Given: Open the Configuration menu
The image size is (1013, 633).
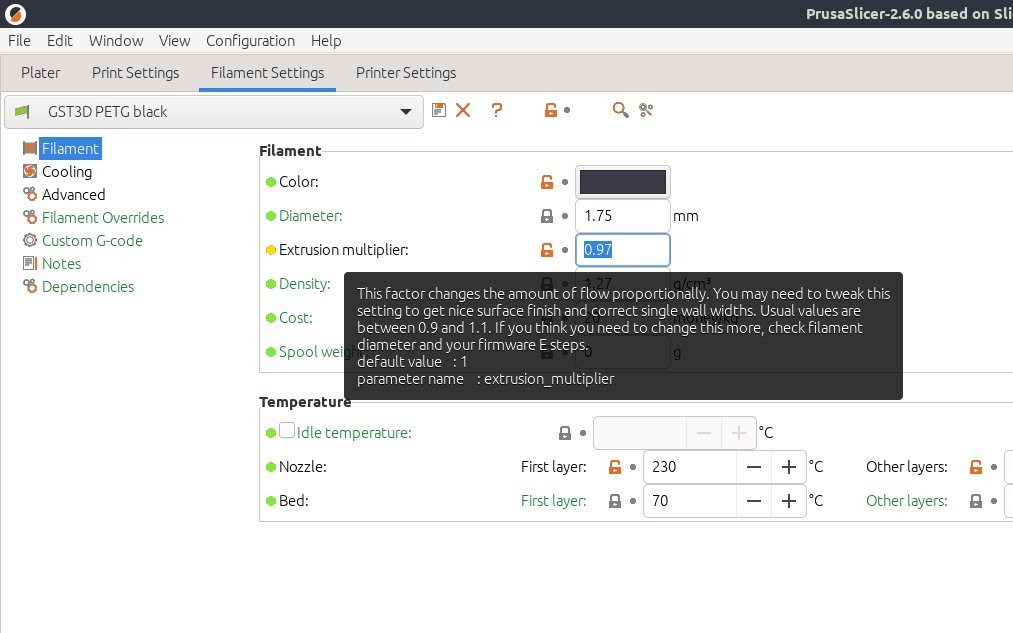Looking at the screenshot, I should click(x=251, y=41).
